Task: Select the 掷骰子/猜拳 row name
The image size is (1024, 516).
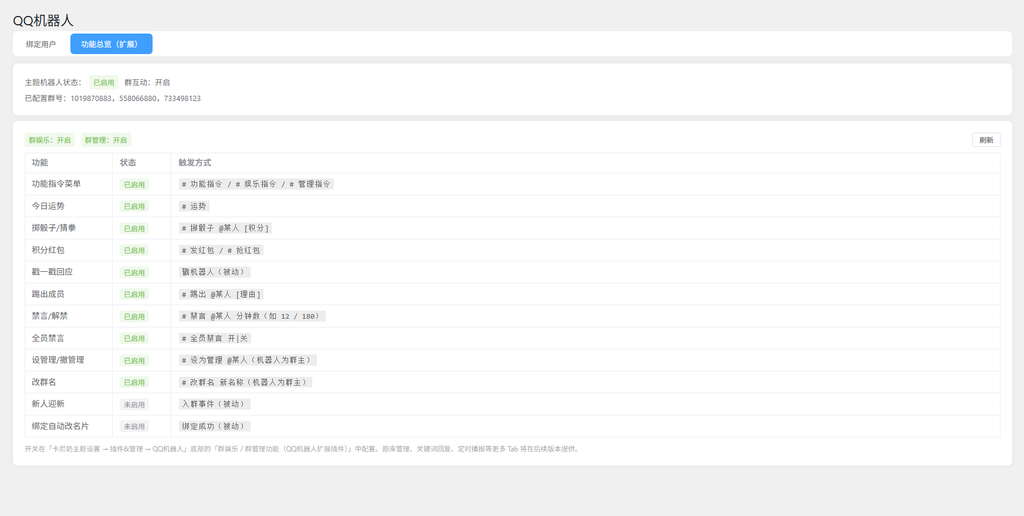Action: click(54, 228)
